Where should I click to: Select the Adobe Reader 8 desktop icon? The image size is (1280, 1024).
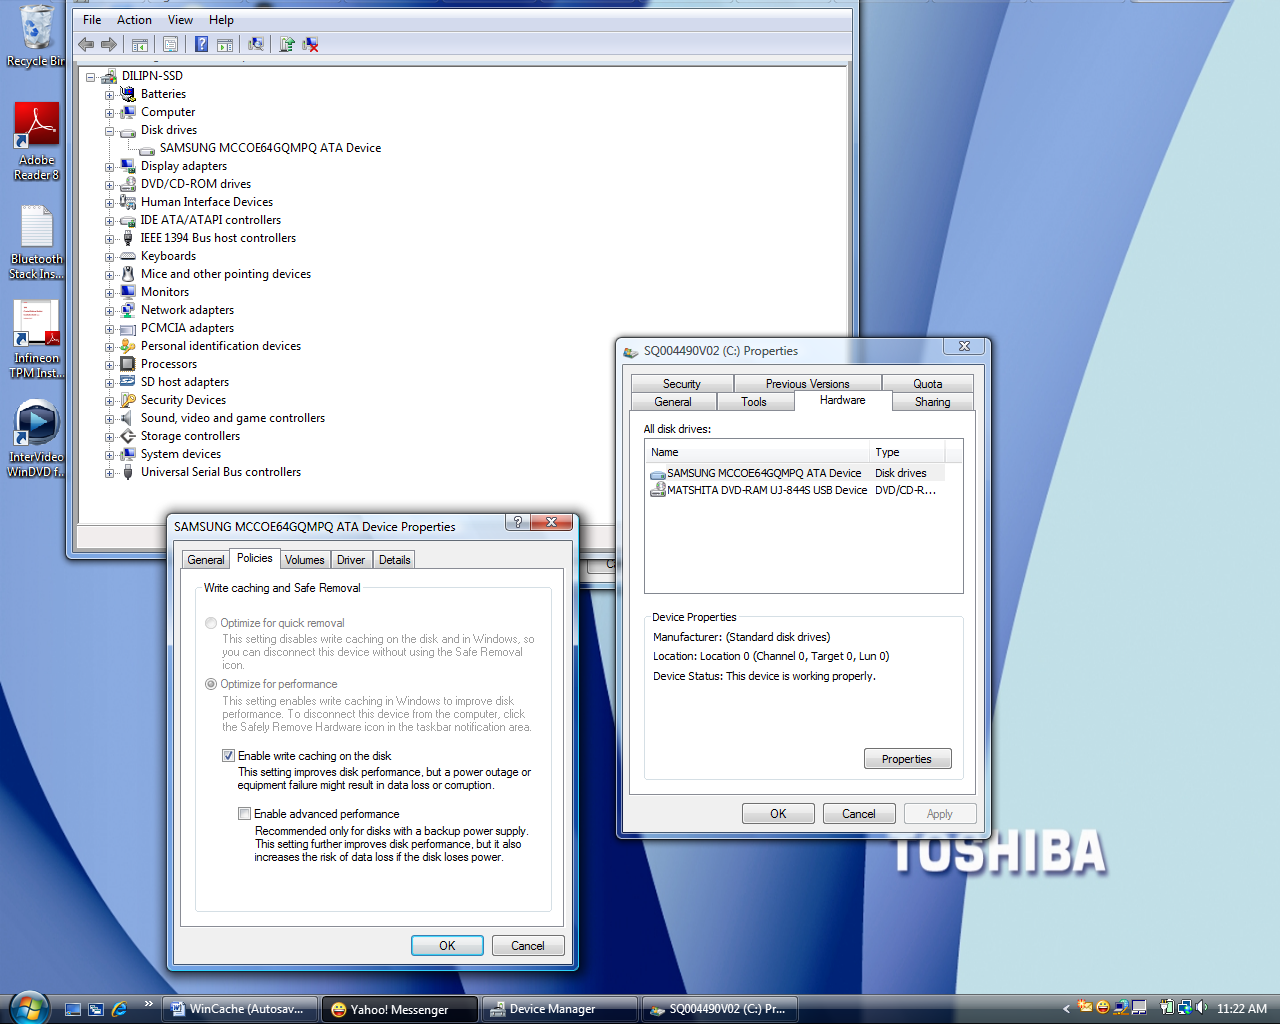(x=36, y=141)
